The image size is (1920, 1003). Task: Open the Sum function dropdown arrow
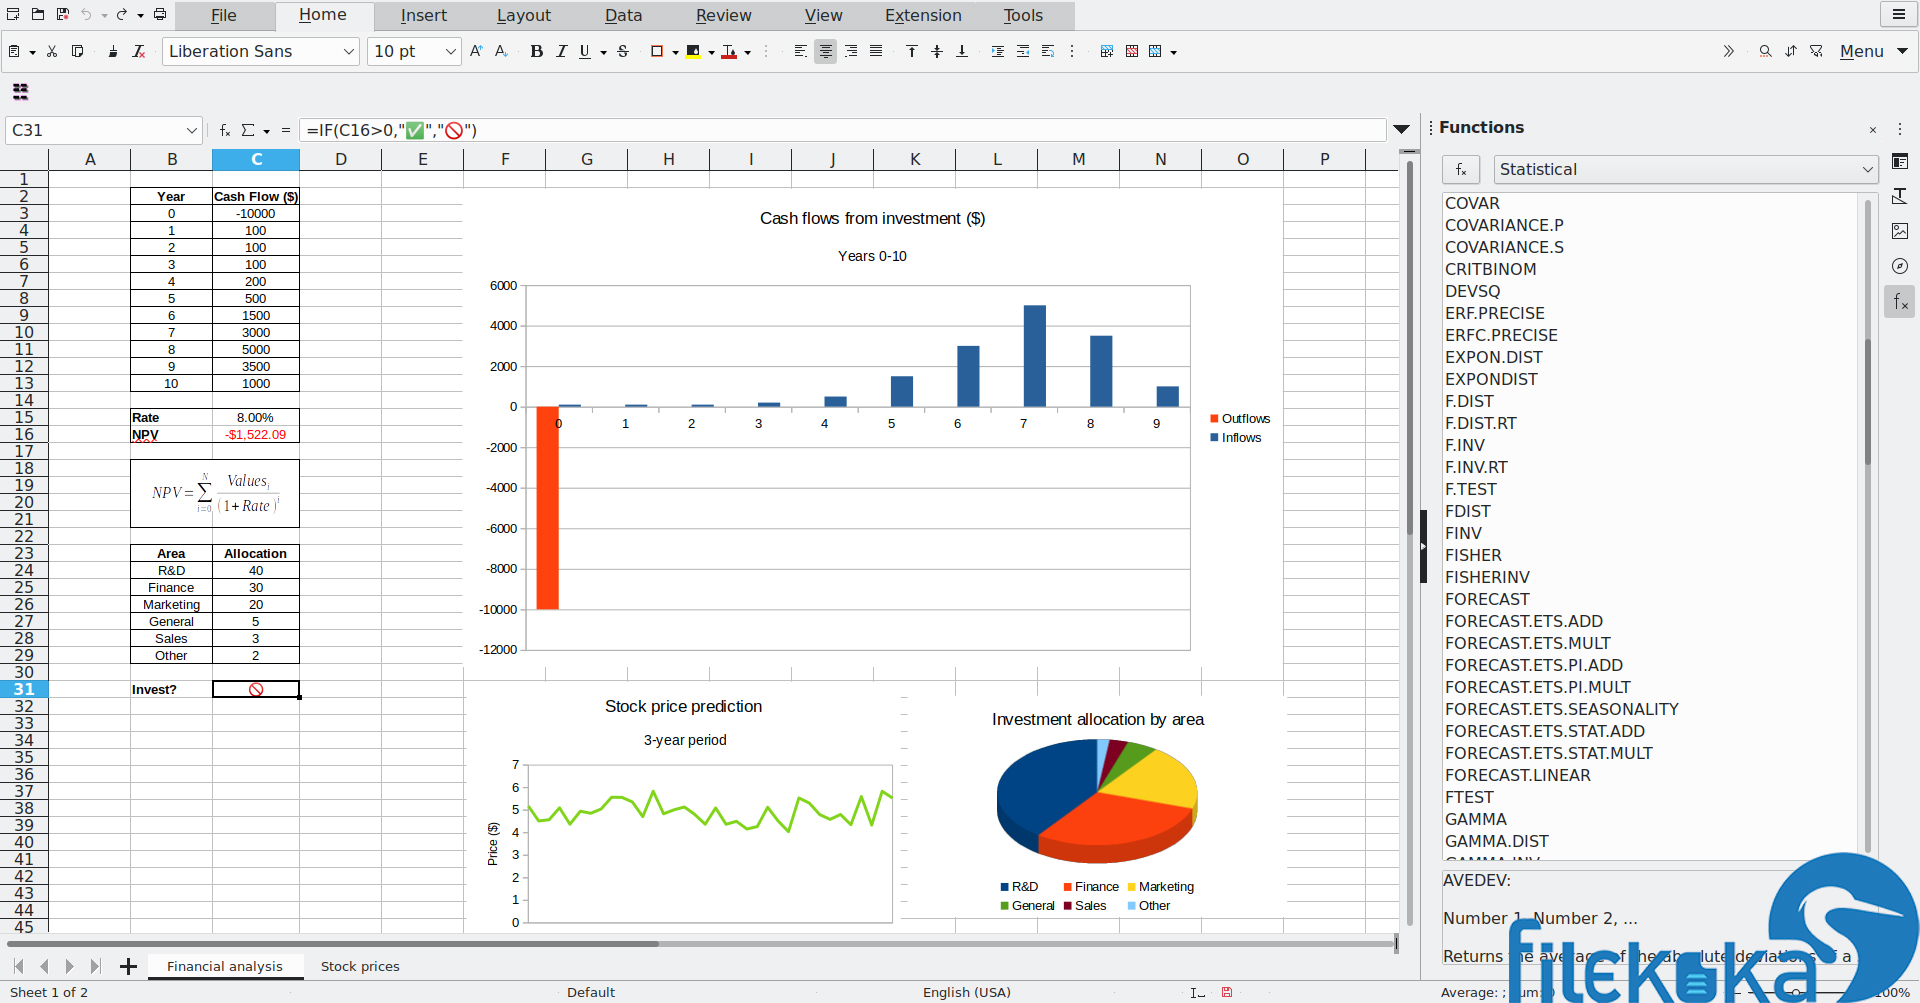[267, 131]
